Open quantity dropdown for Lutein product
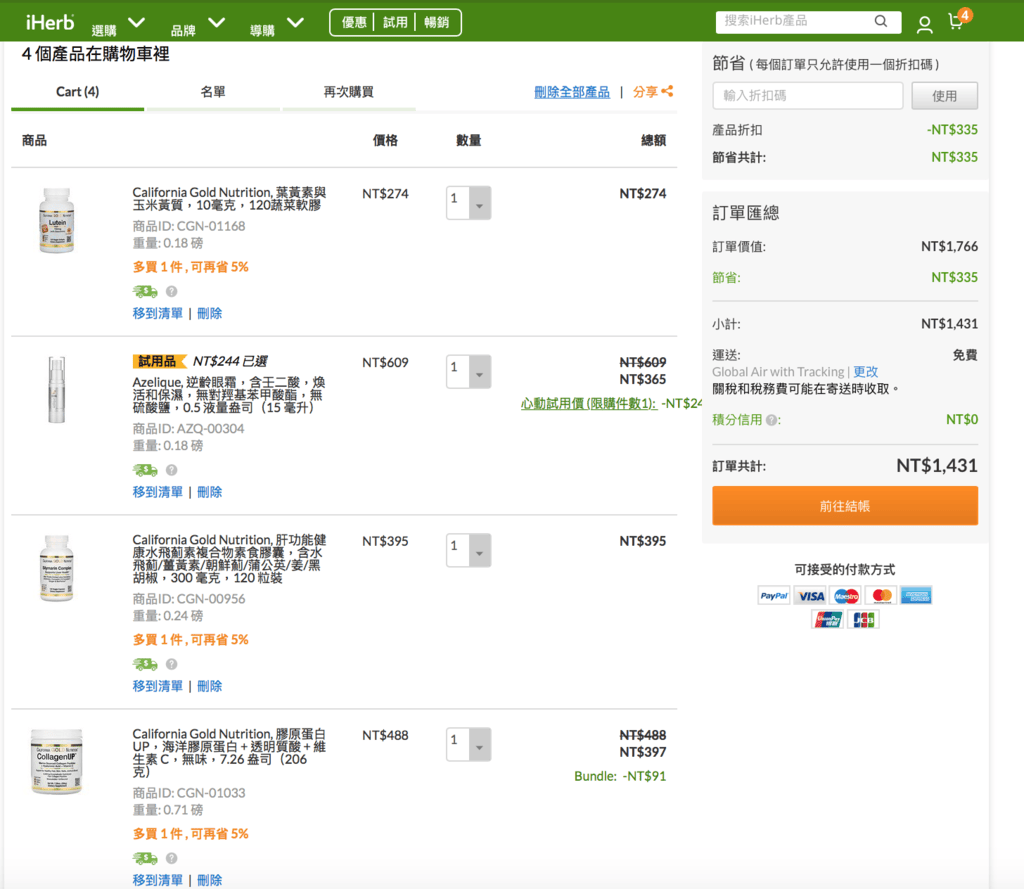 coord(469,202)
